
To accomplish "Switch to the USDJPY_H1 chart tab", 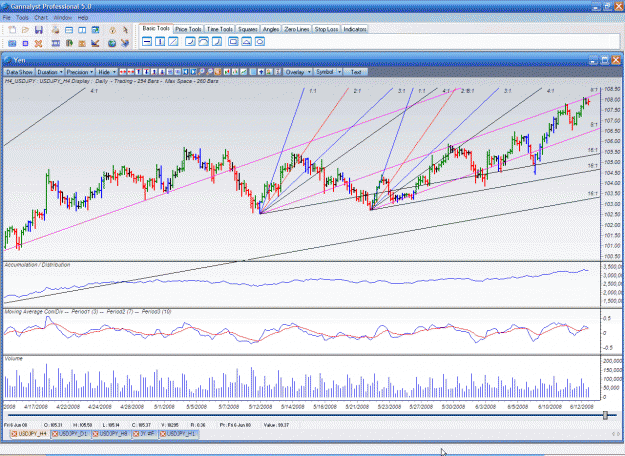I will pyautogui.click(x=178, y=434).
